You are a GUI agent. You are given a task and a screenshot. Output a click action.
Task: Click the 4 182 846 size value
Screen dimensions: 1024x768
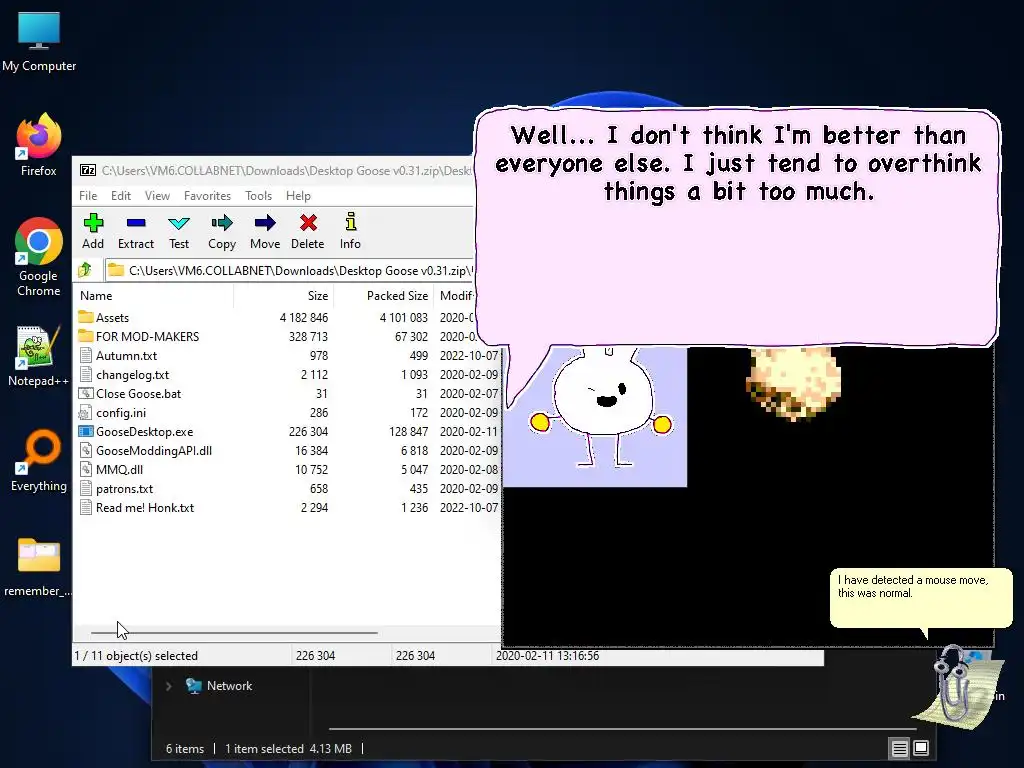(304, 317)
